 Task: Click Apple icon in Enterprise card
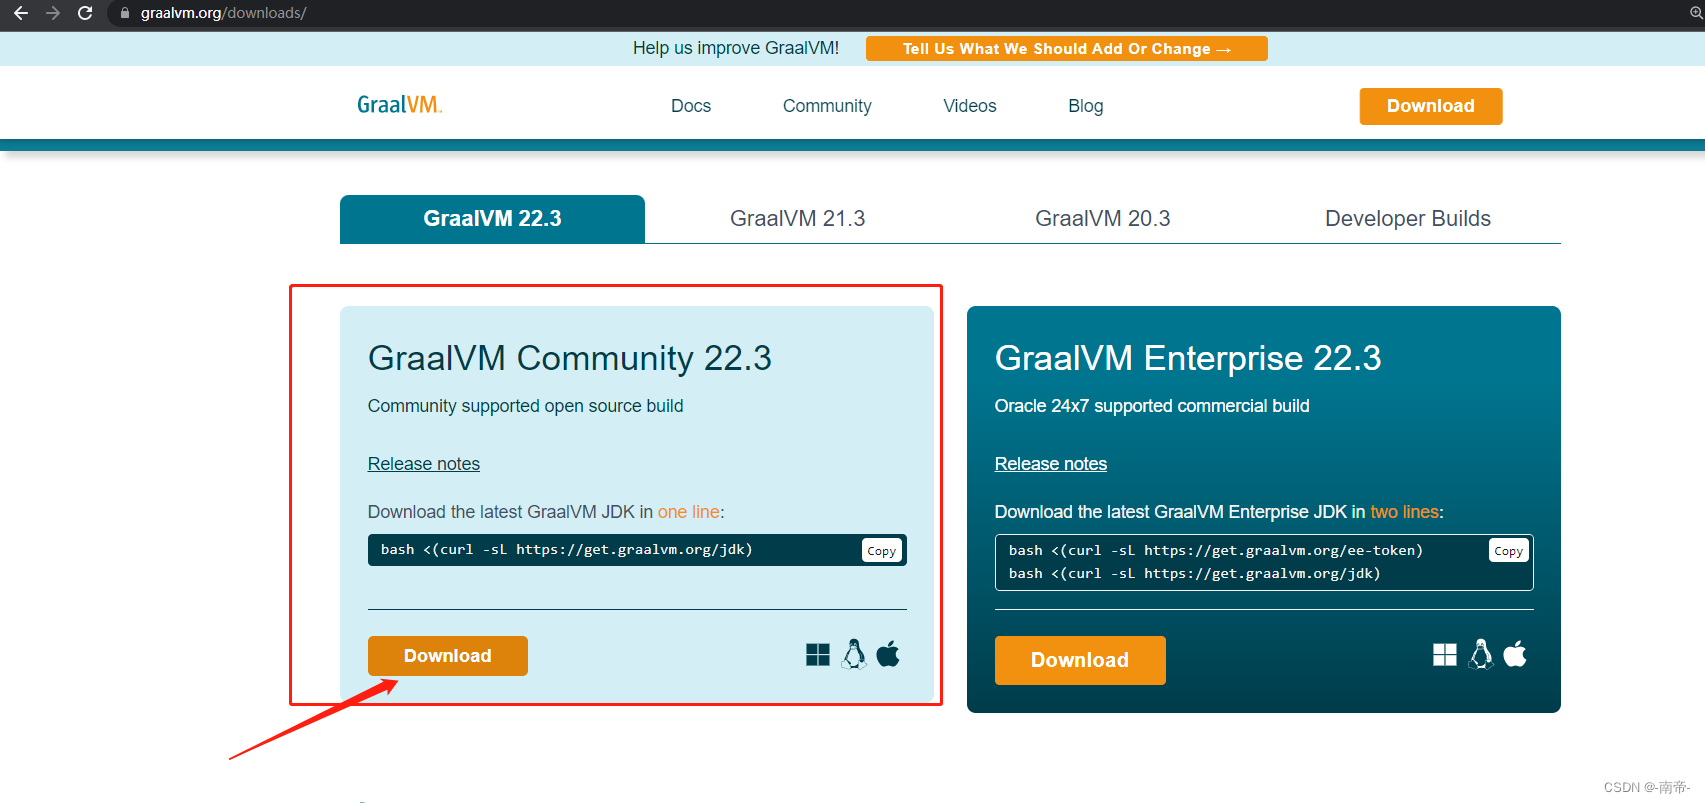pyautogui.click(x=1515, y=654)
